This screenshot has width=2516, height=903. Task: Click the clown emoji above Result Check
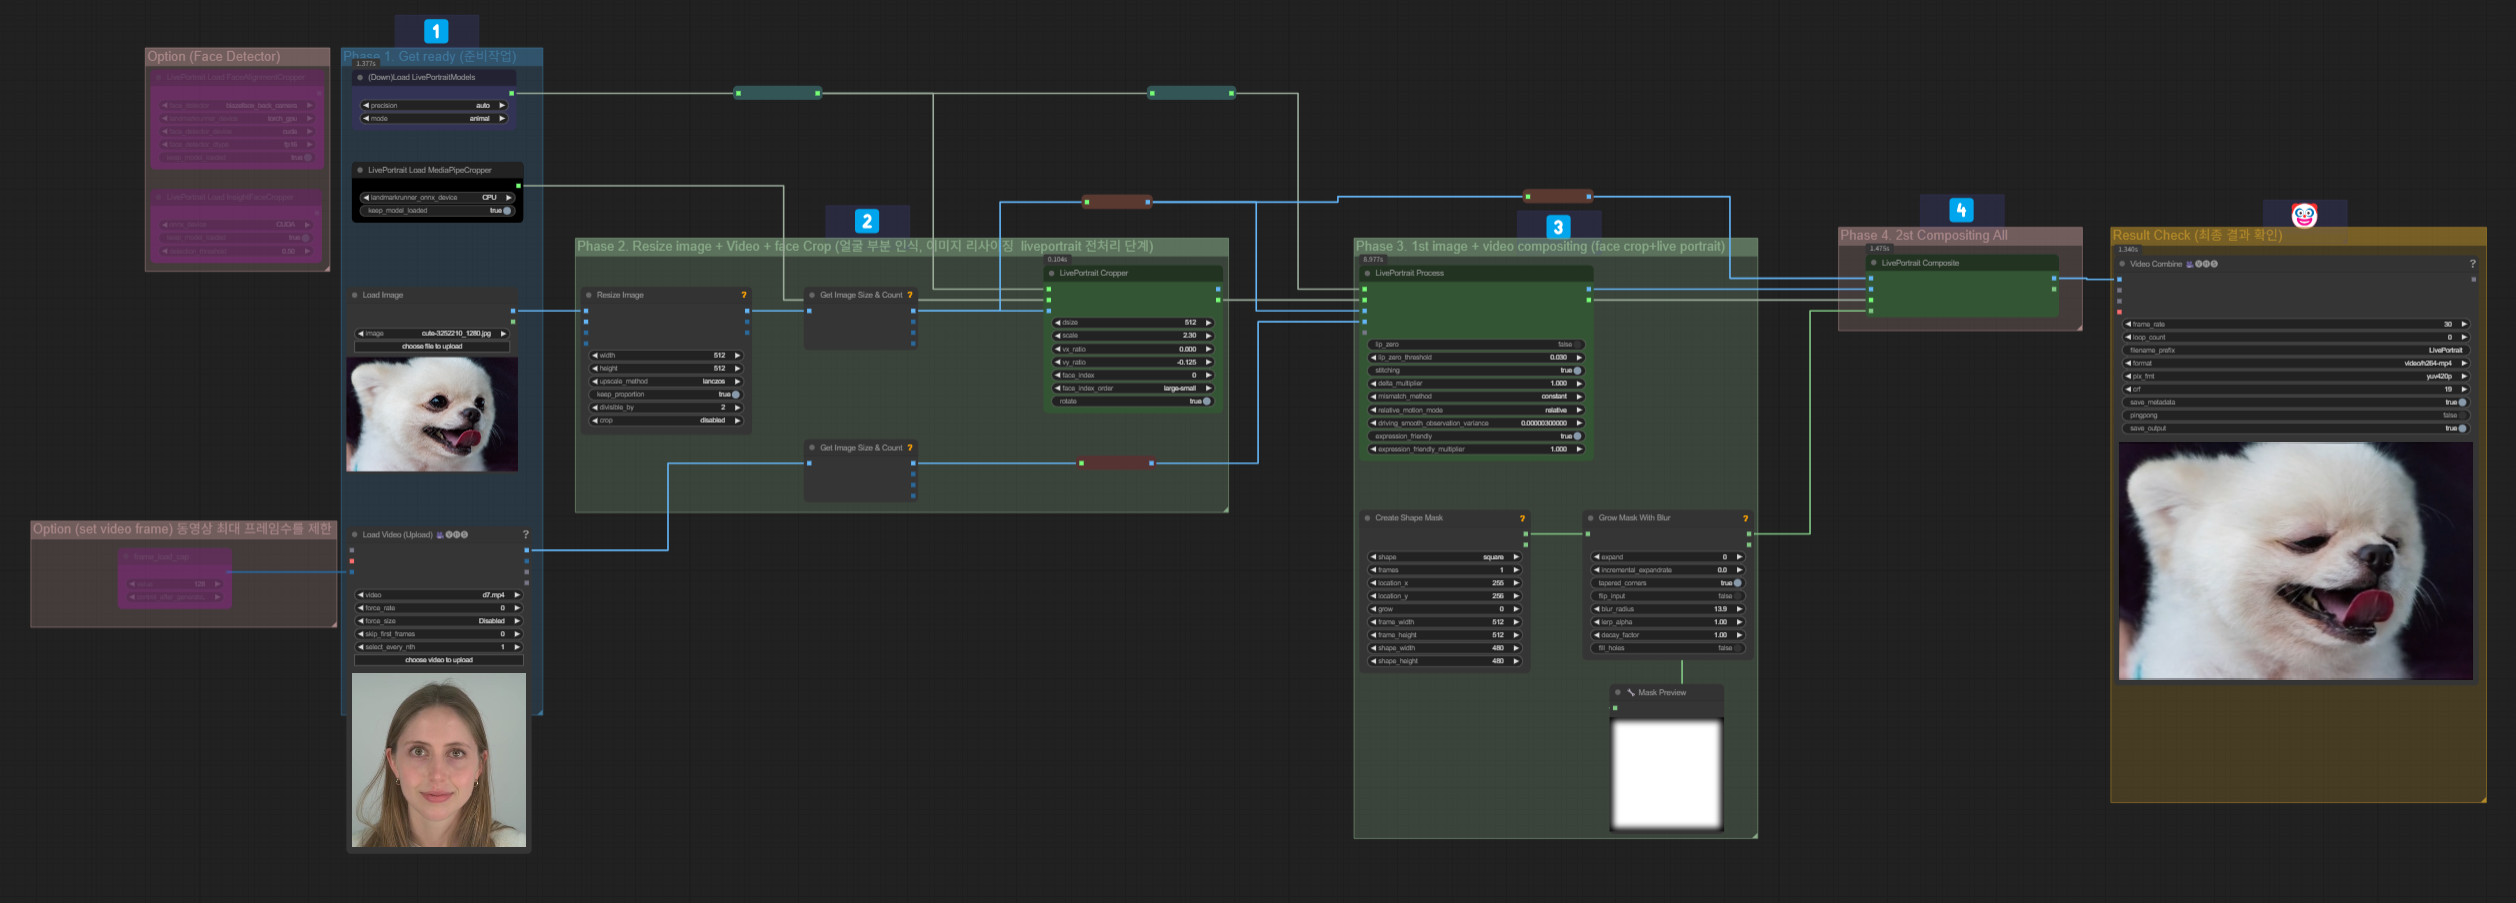[2304, 215]
